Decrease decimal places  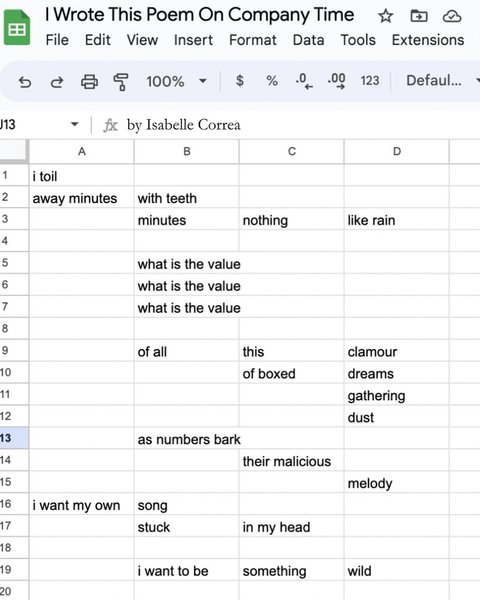coord(304,81)
